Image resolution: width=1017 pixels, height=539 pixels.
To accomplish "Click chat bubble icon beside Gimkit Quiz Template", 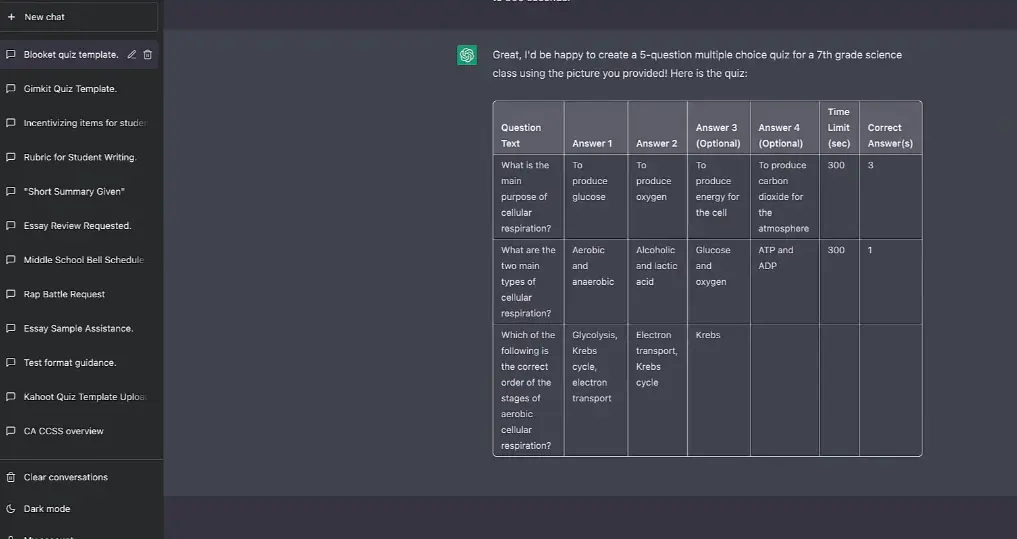I will point(11,89).
